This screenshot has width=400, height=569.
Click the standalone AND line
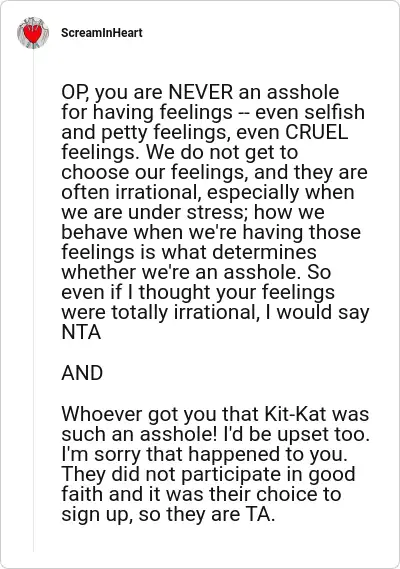[82, 373]
